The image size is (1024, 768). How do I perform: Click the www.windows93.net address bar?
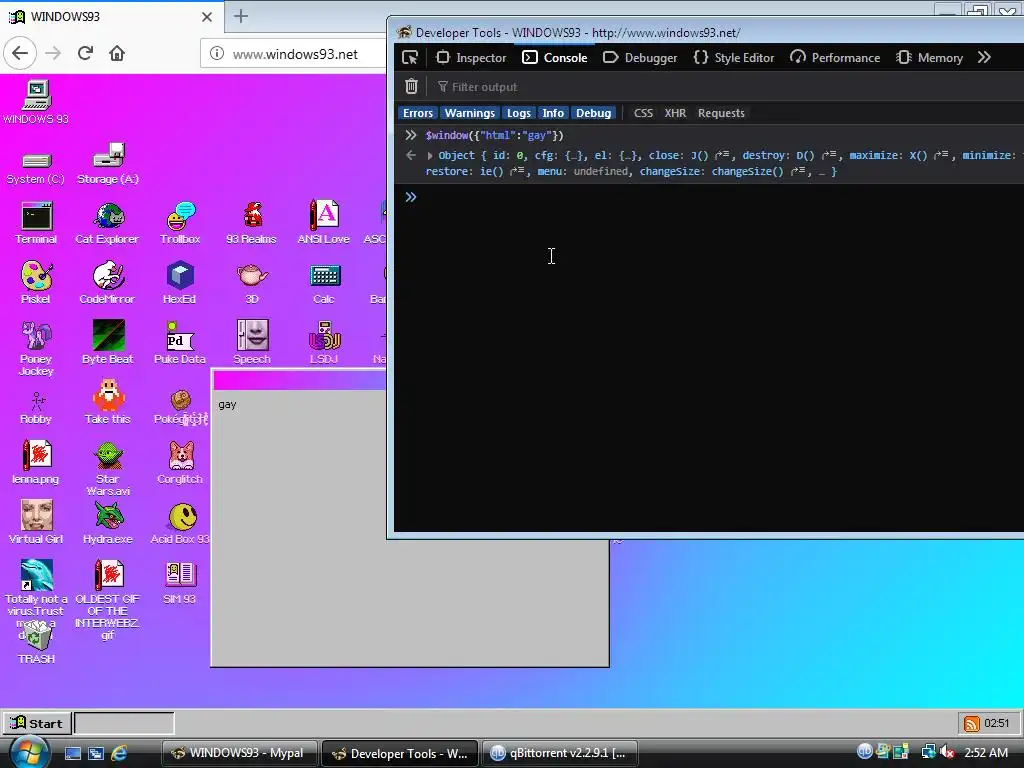click(x=295, y=54)
